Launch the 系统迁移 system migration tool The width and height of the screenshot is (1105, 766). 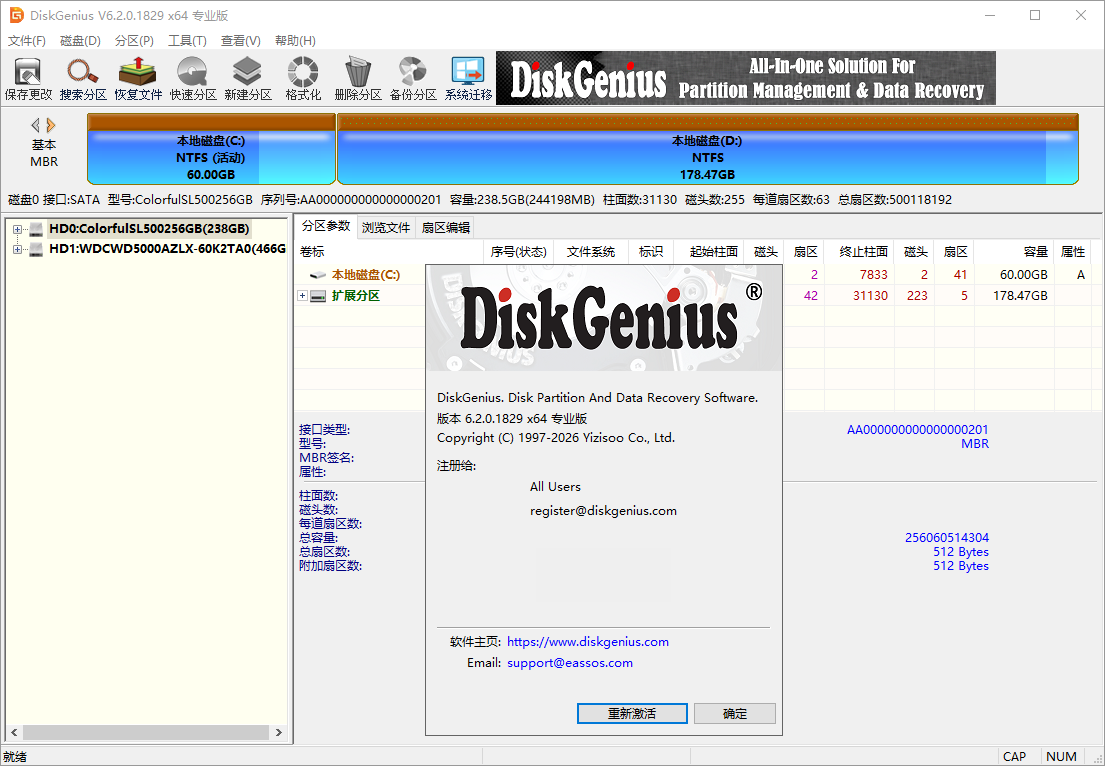pos(468,78)
